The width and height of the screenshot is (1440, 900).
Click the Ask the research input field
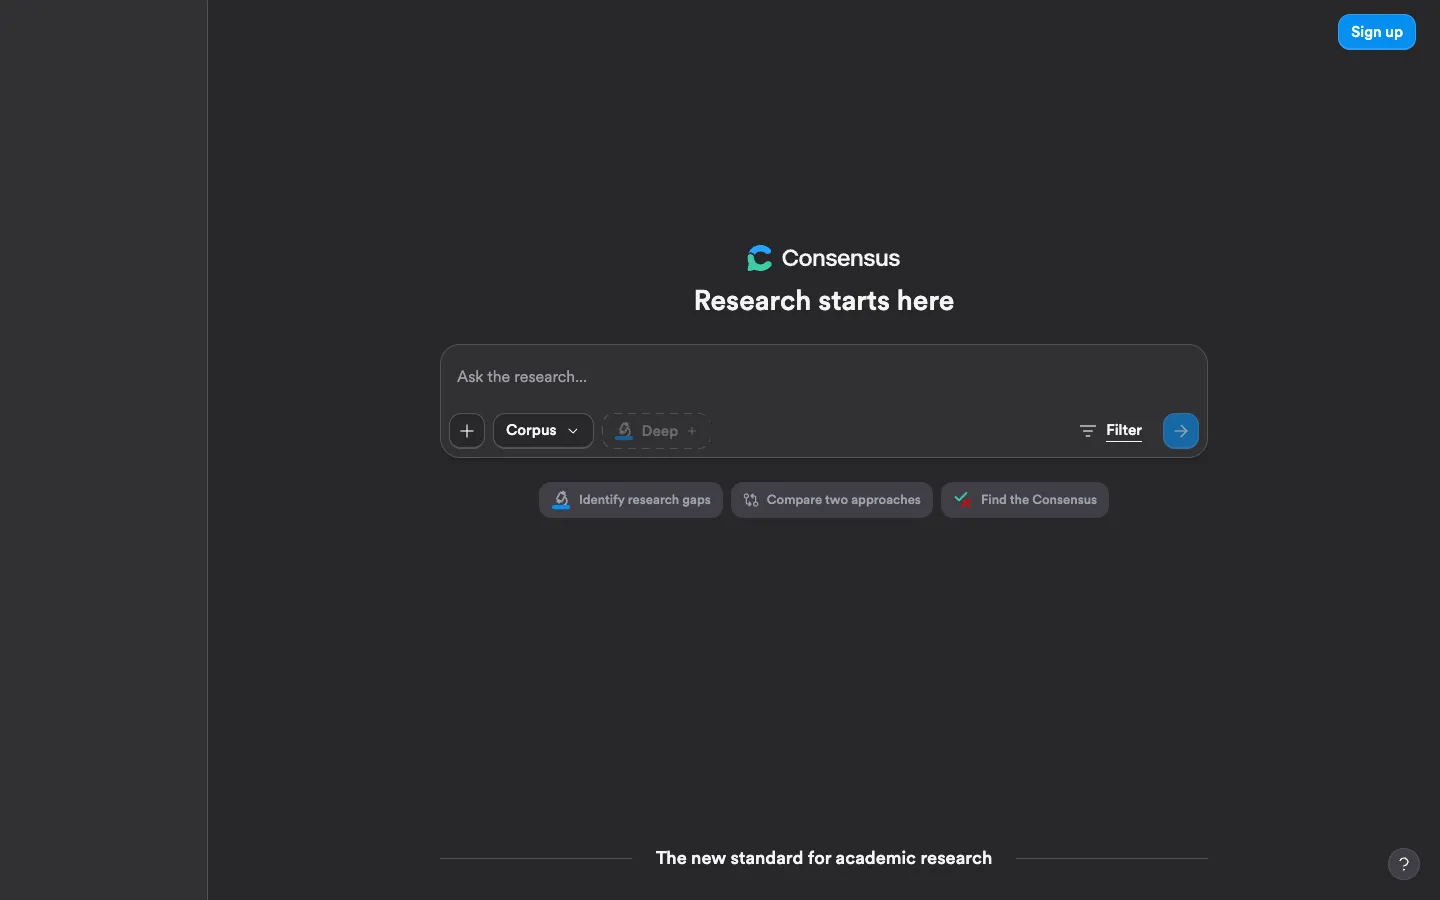coord(824,377)
